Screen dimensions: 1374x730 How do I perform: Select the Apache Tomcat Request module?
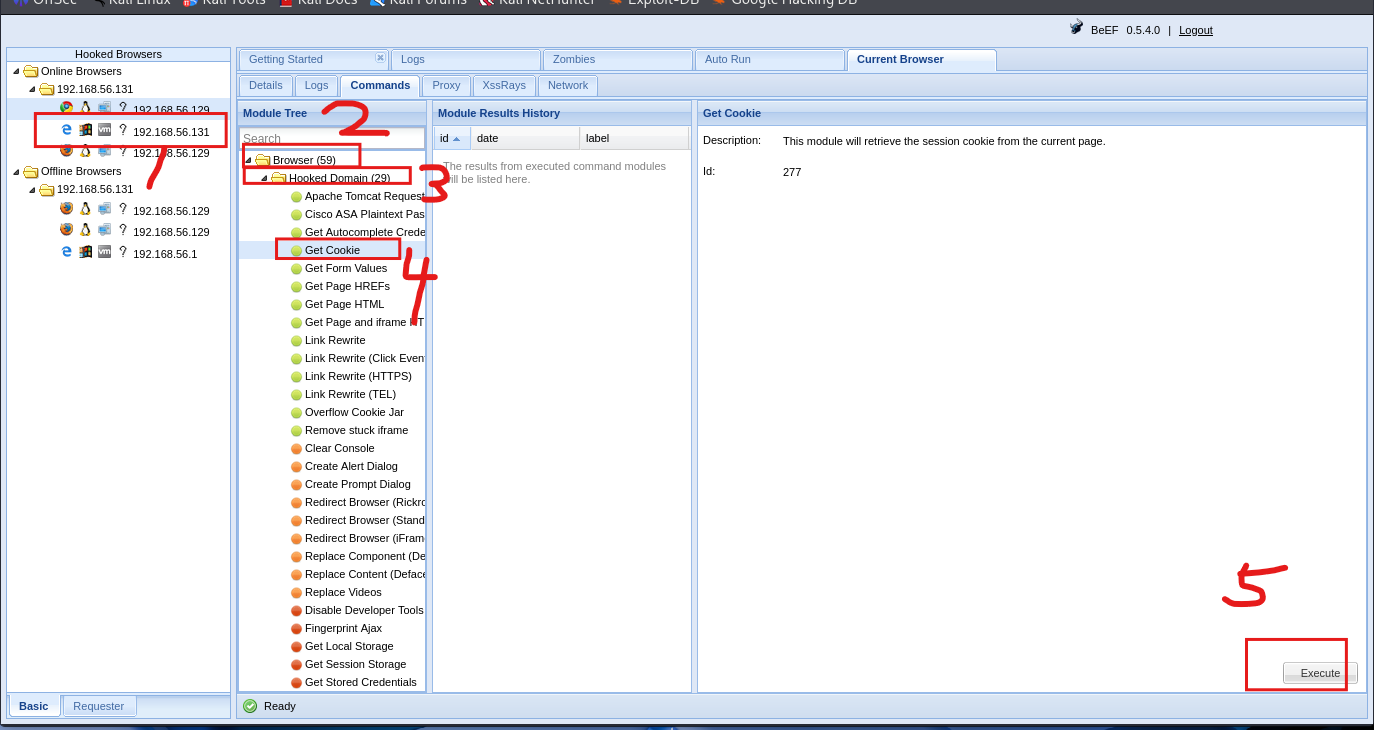365,196
